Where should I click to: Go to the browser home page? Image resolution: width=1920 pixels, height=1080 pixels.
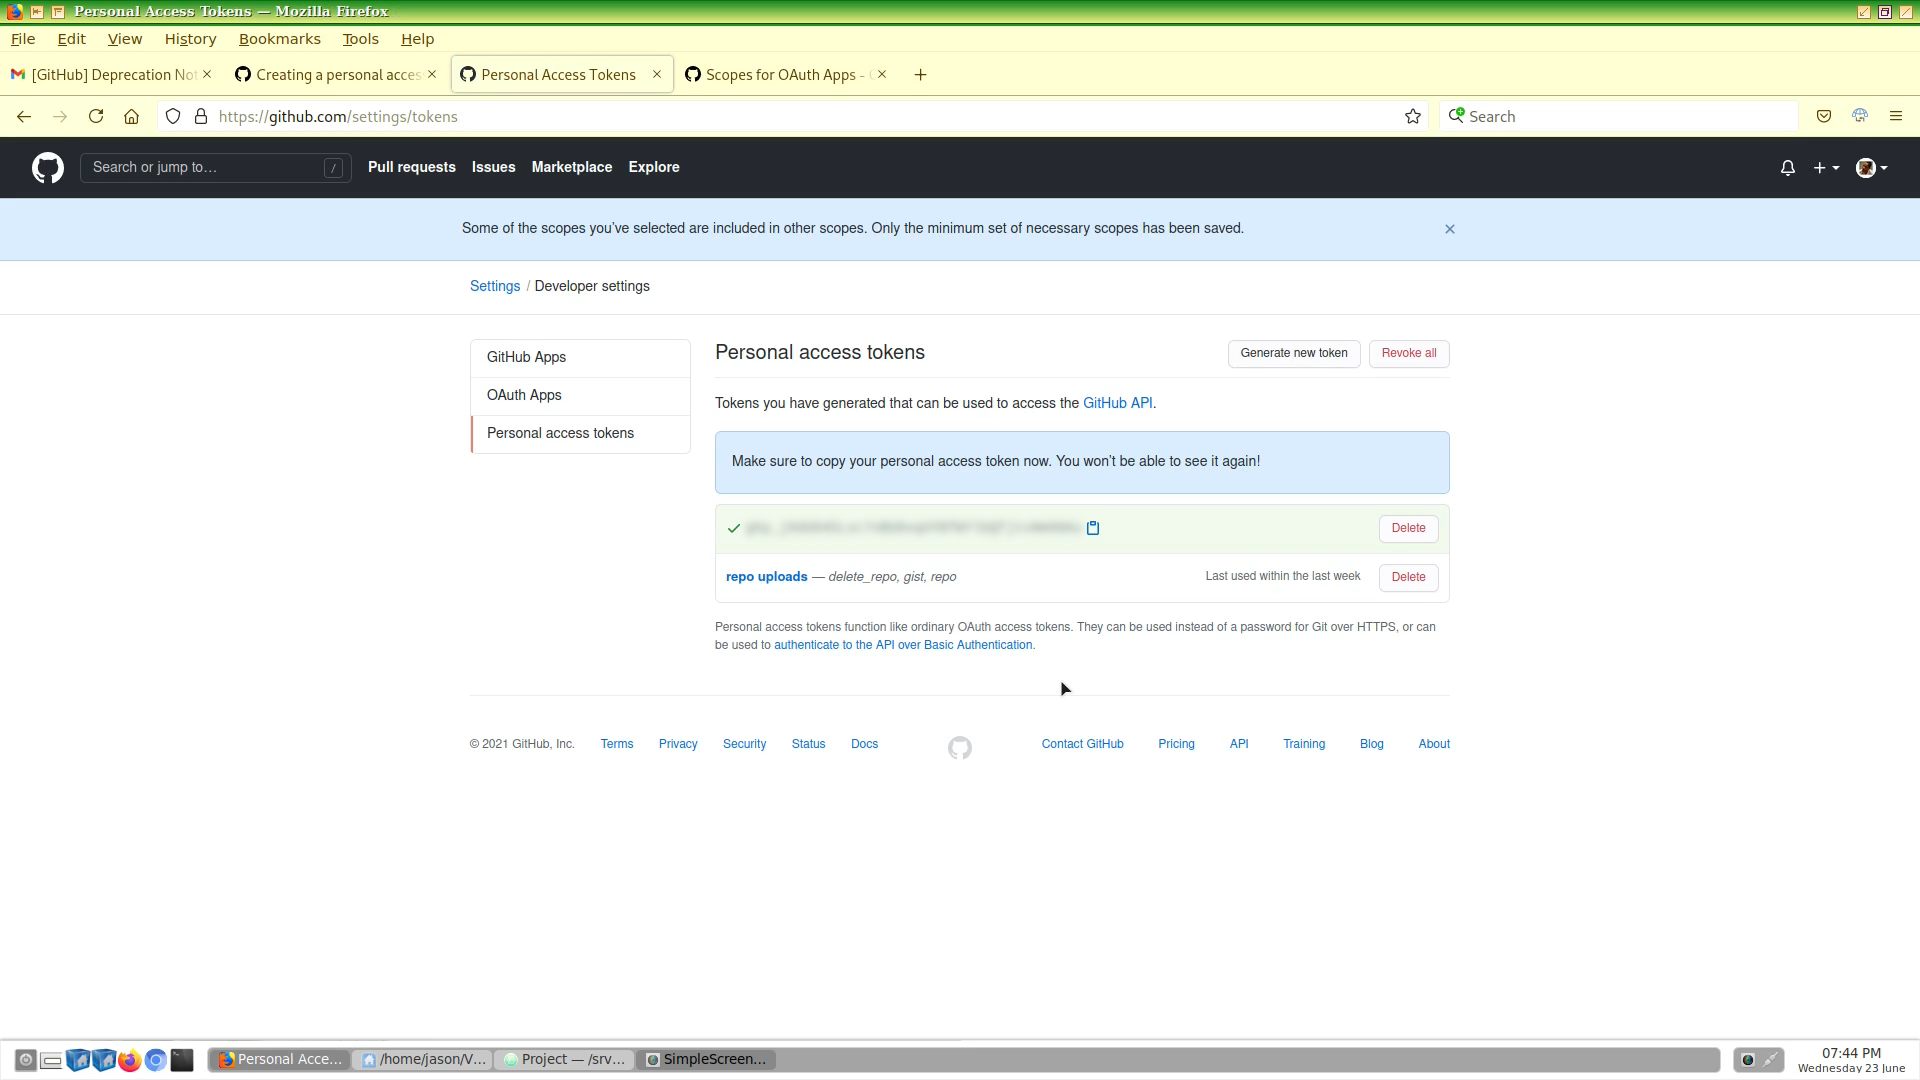[131, 117]
